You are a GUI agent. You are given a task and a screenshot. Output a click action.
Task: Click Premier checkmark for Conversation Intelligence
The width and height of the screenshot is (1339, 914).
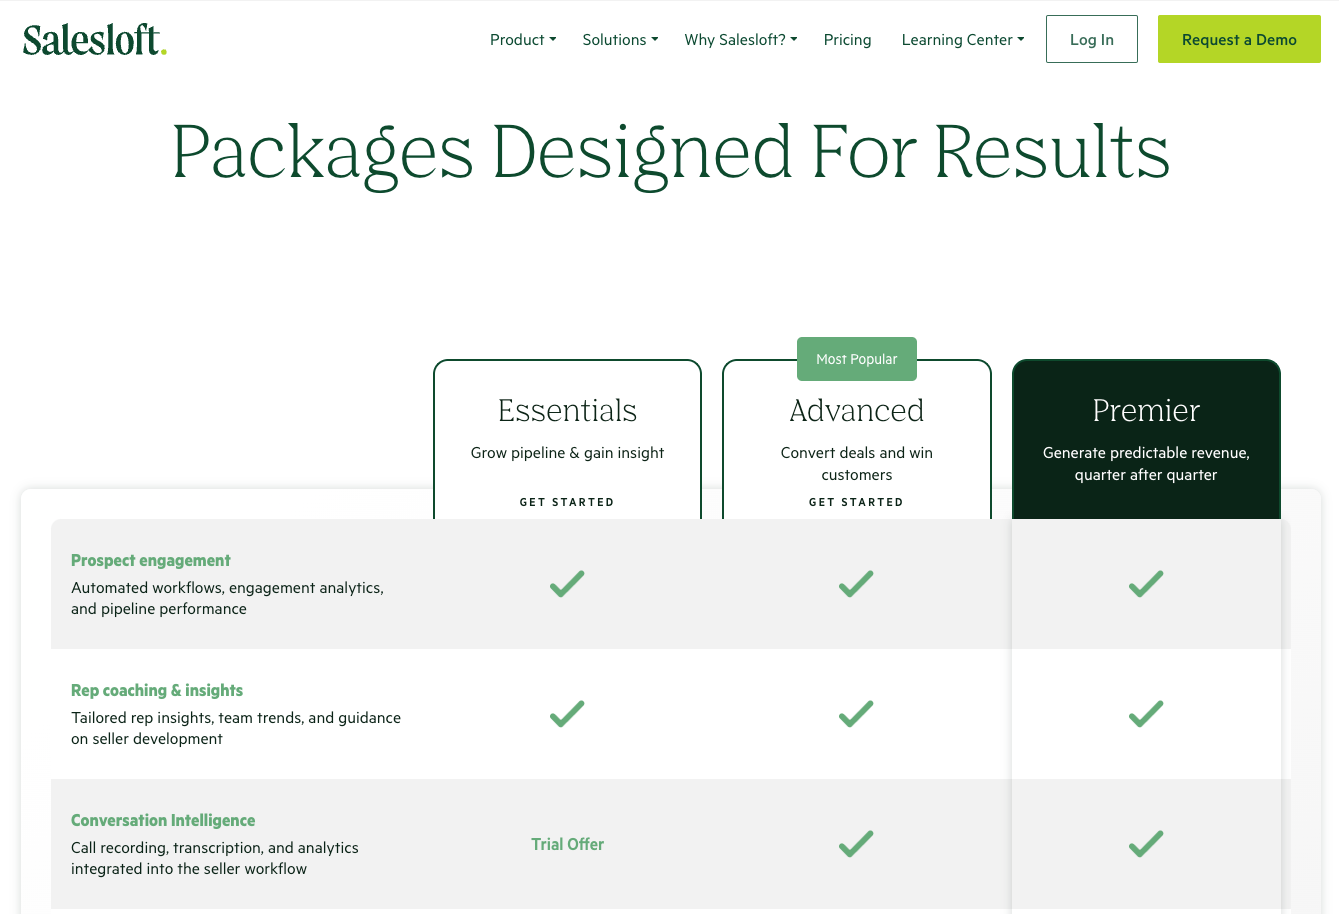(x=1146, y=843)
